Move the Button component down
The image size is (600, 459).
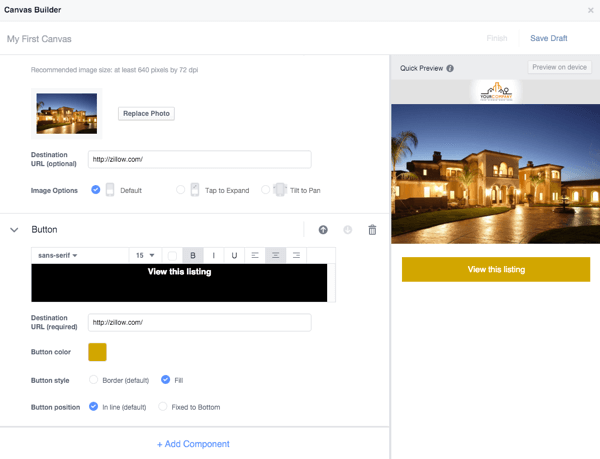pyautogui.click(x=348, y=230)
